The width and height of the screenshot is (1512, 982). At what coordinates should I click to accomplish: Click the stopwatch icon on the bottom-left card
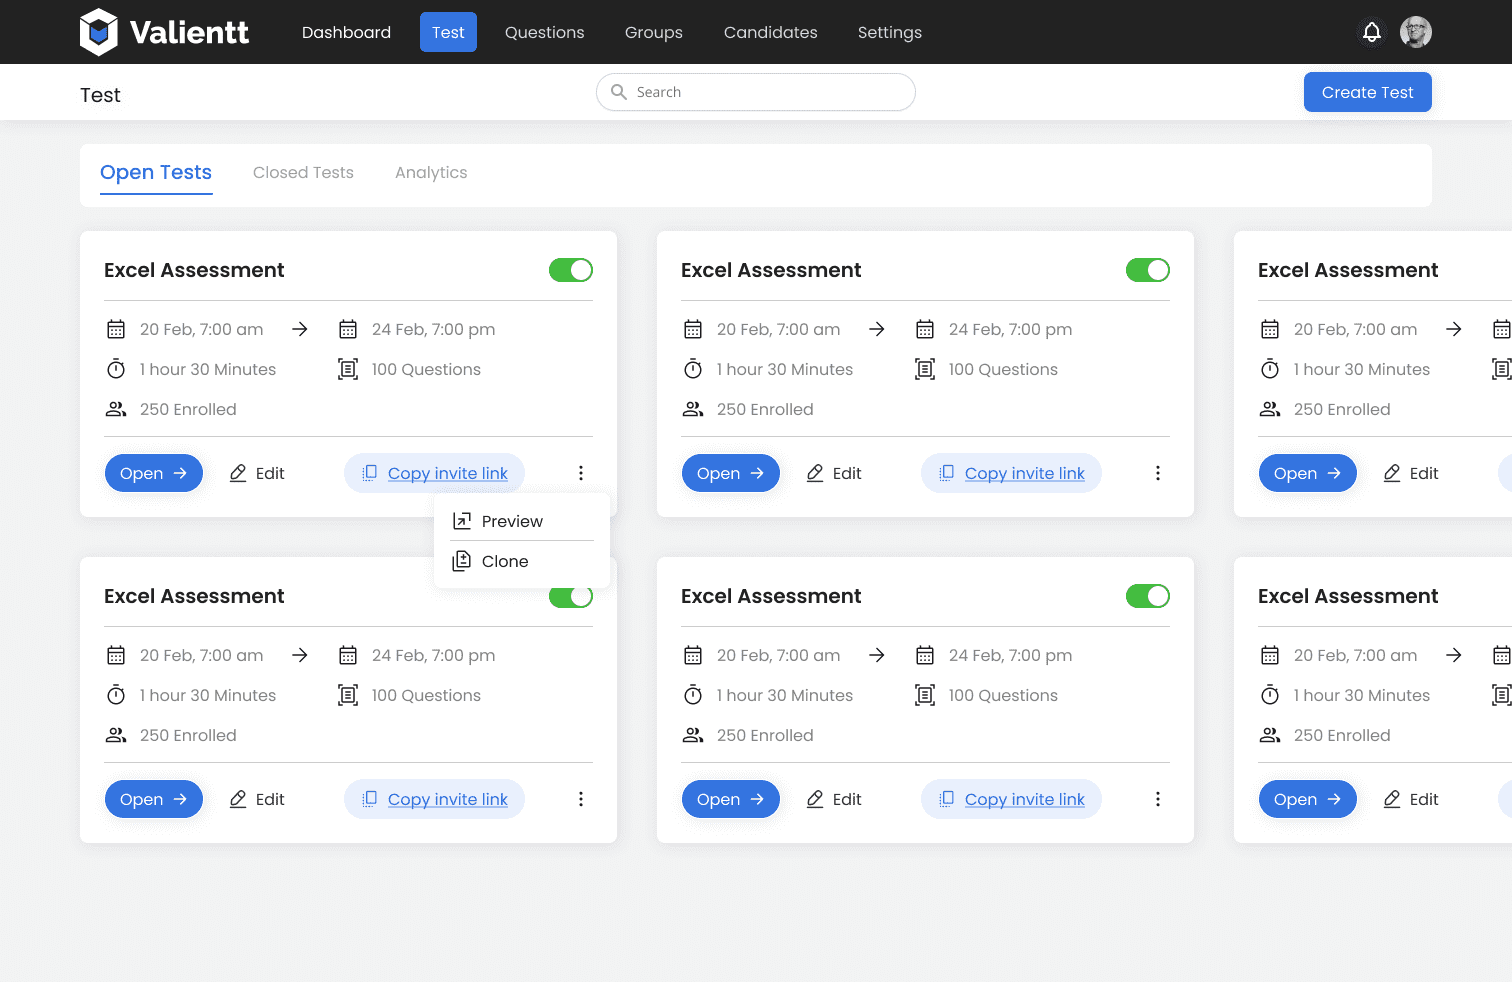click(116, 695)
